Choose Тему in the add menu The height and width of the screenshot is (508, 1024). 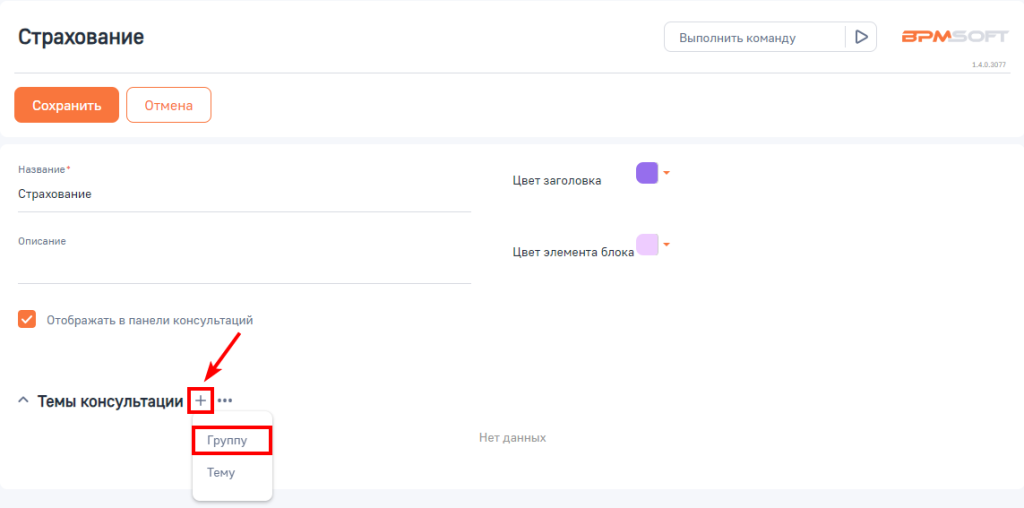point(221,473)
